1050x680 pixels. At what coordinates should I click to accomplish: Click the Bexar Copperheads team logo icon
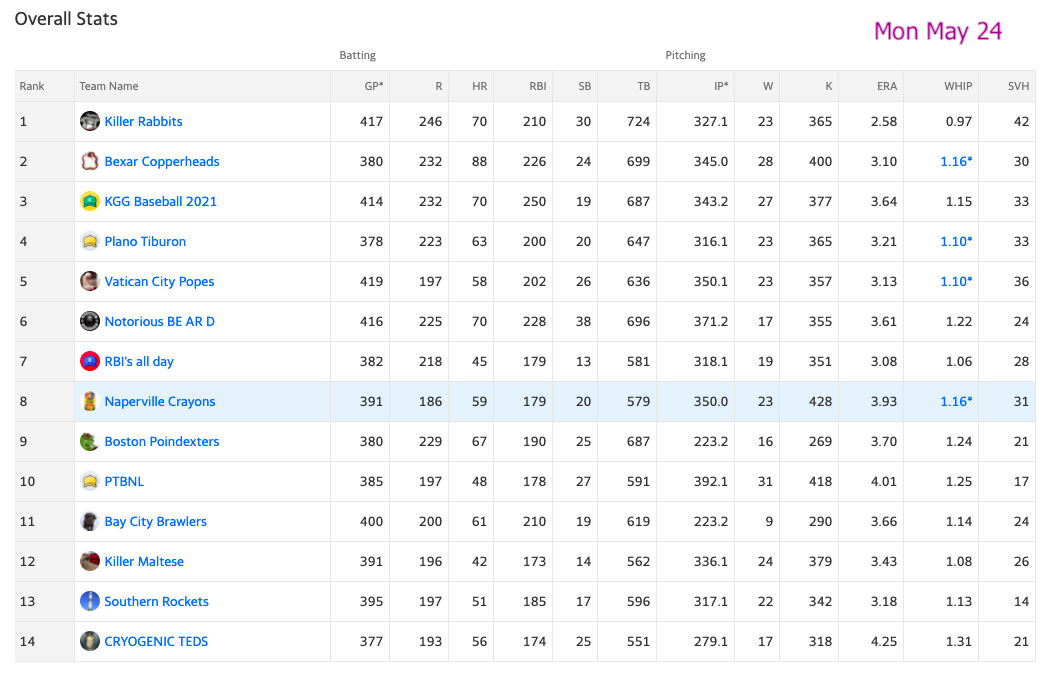point(90,161)
